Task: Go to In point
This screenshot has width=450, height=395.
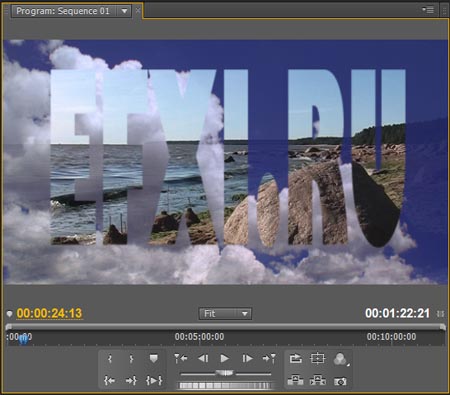Action: (x=110, y=380)
